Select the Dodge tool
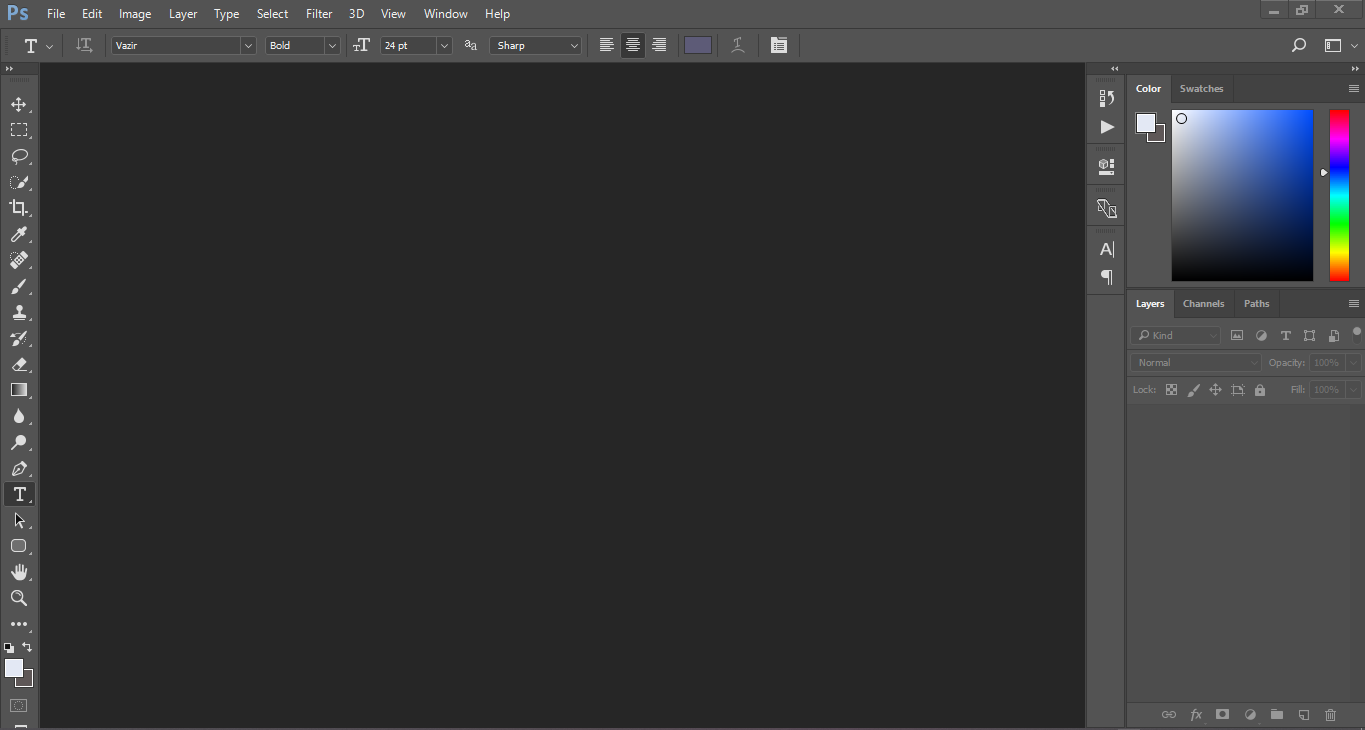Screen dimensions: 1365x730 (18, 442)
